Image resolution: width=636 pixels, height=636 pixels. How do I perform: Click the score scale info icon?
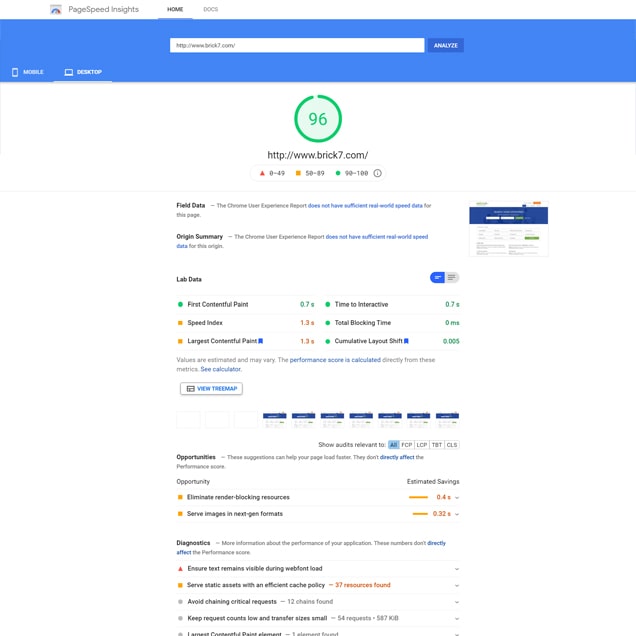point(377,173)
